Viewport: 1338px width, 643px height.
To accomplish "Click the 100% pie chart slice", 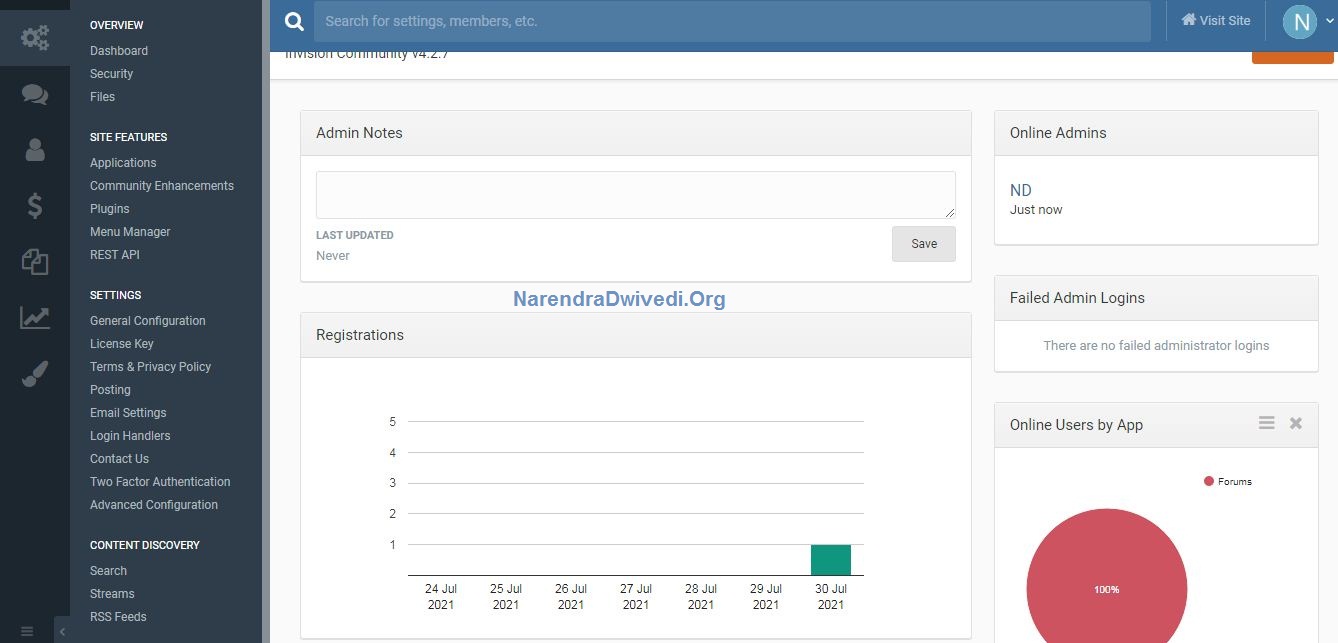I will point(1106,589).
